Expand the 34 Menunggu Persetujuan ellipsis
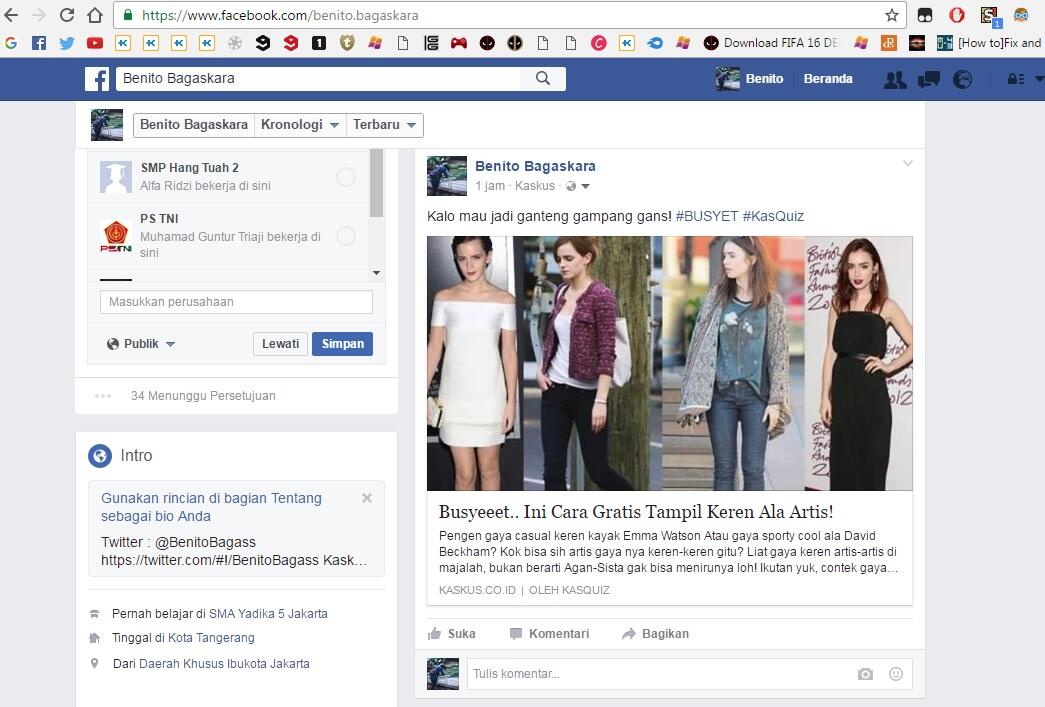The image size is (1045, 707). click(x=103, y=396)
